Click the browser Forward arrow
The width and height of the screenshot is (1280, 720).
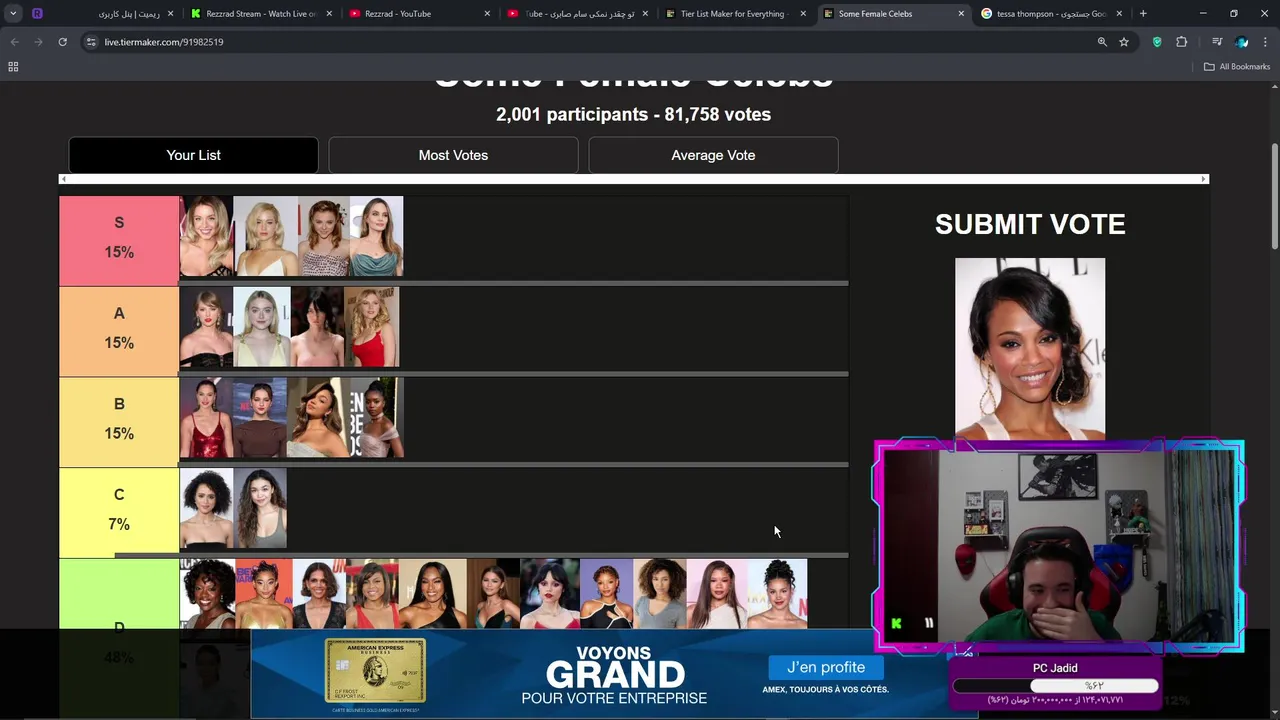(38, 42)
